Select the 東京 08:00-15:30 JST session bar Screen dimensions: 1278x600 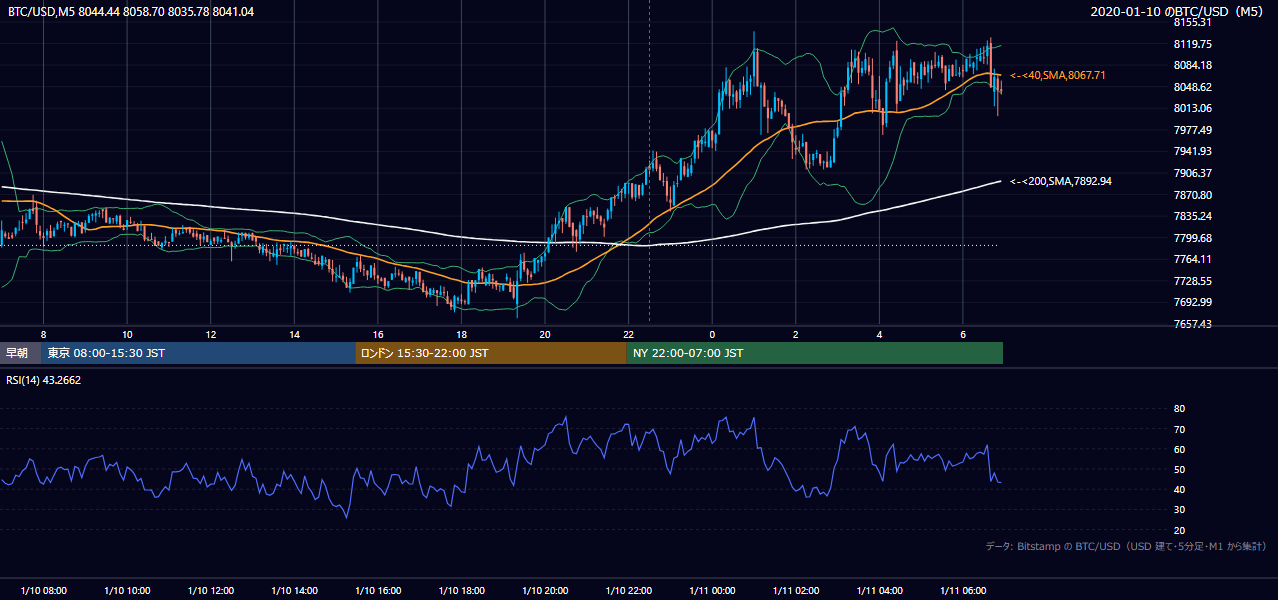(198, 353)
